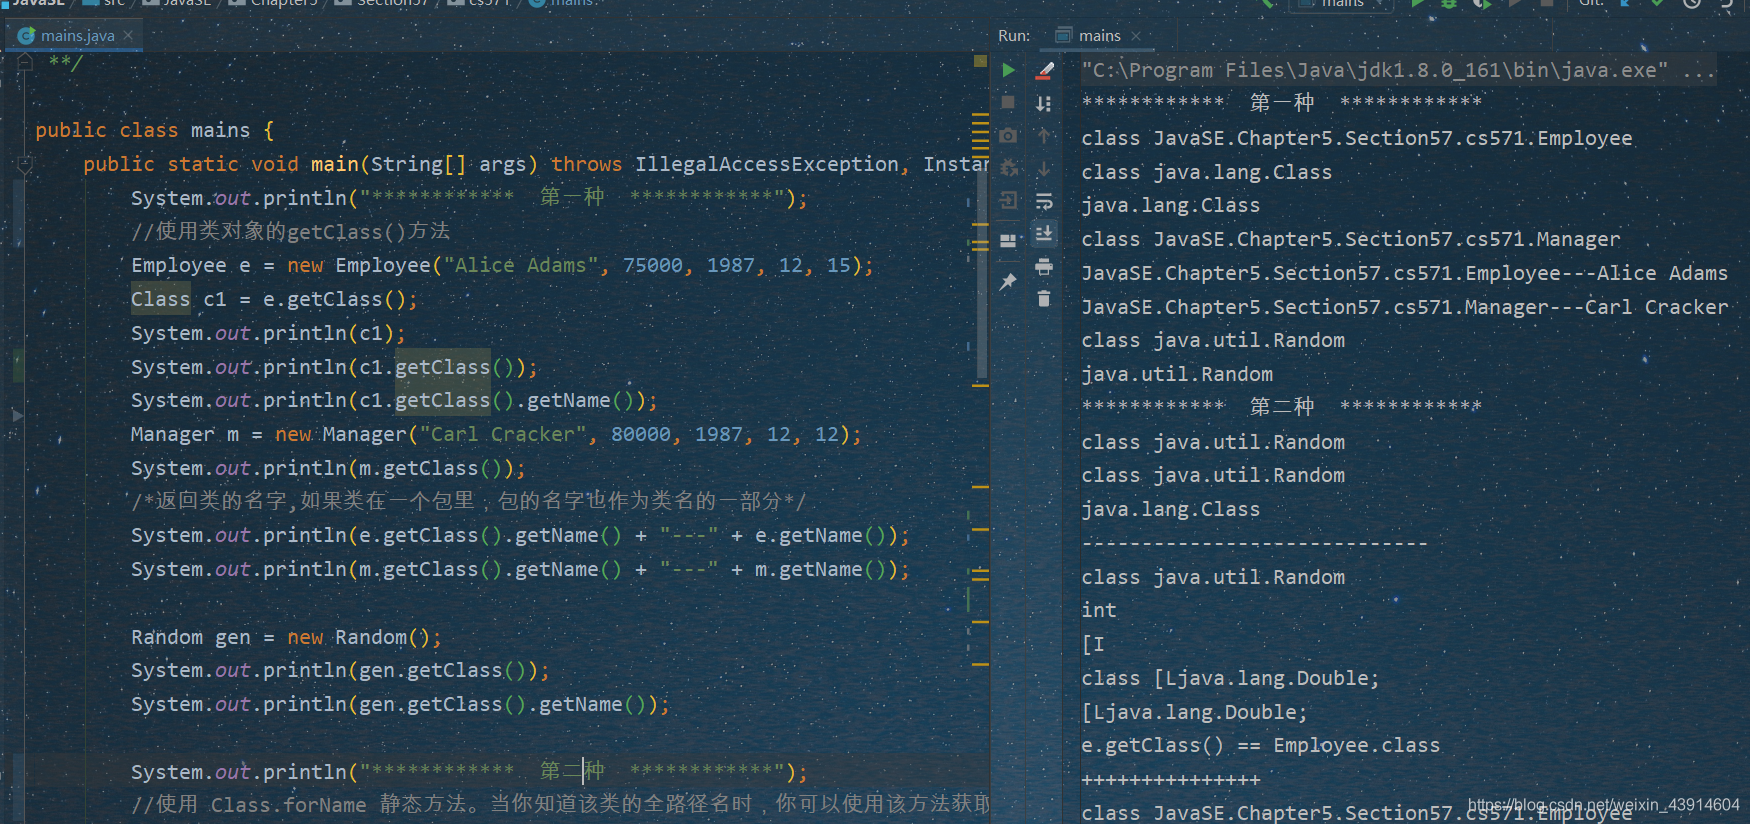Click the 'System.out.println(c1);' line
1750x824 pixels.
(268, 333)
